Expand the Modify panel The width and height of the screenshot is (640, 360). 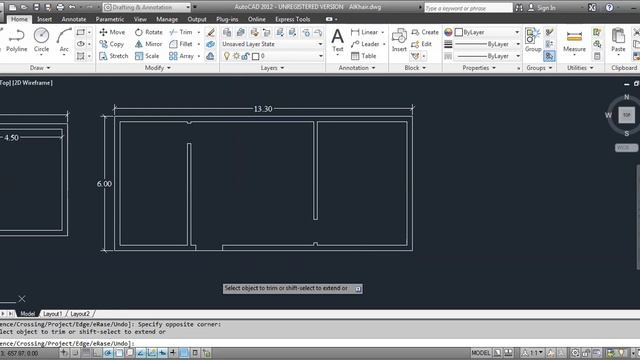(x=158, y=68)
